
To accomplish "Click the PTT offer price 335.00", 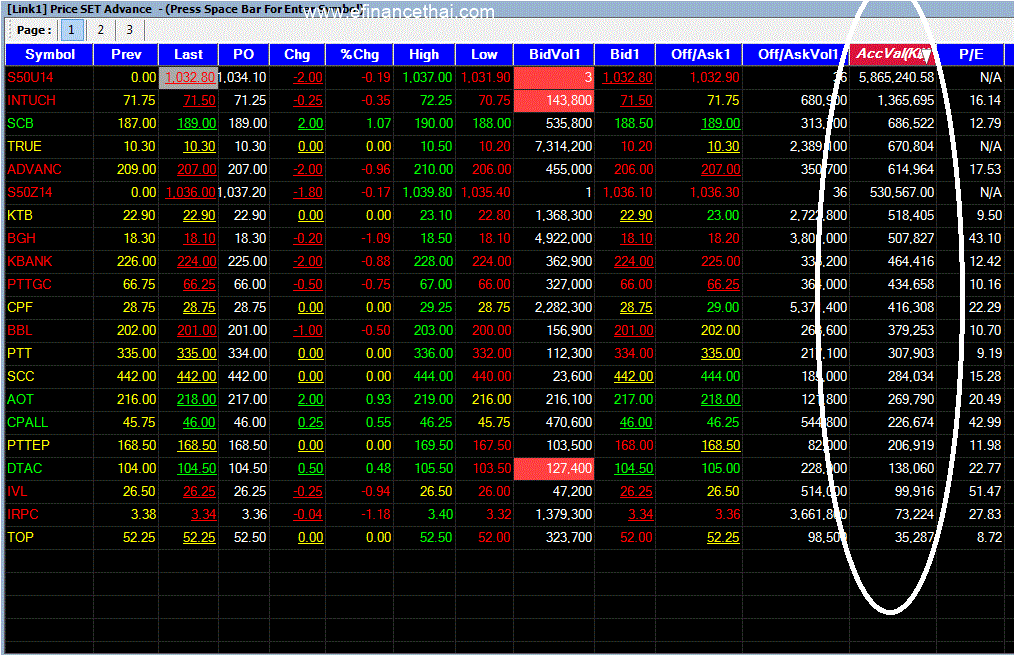I will click(720, 354).
